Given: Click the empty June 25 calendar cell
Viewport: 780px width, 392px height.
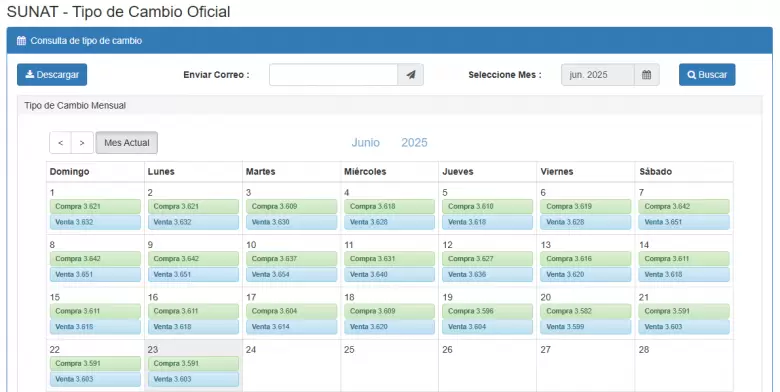Looking at the screenshot, I should 390,366.
